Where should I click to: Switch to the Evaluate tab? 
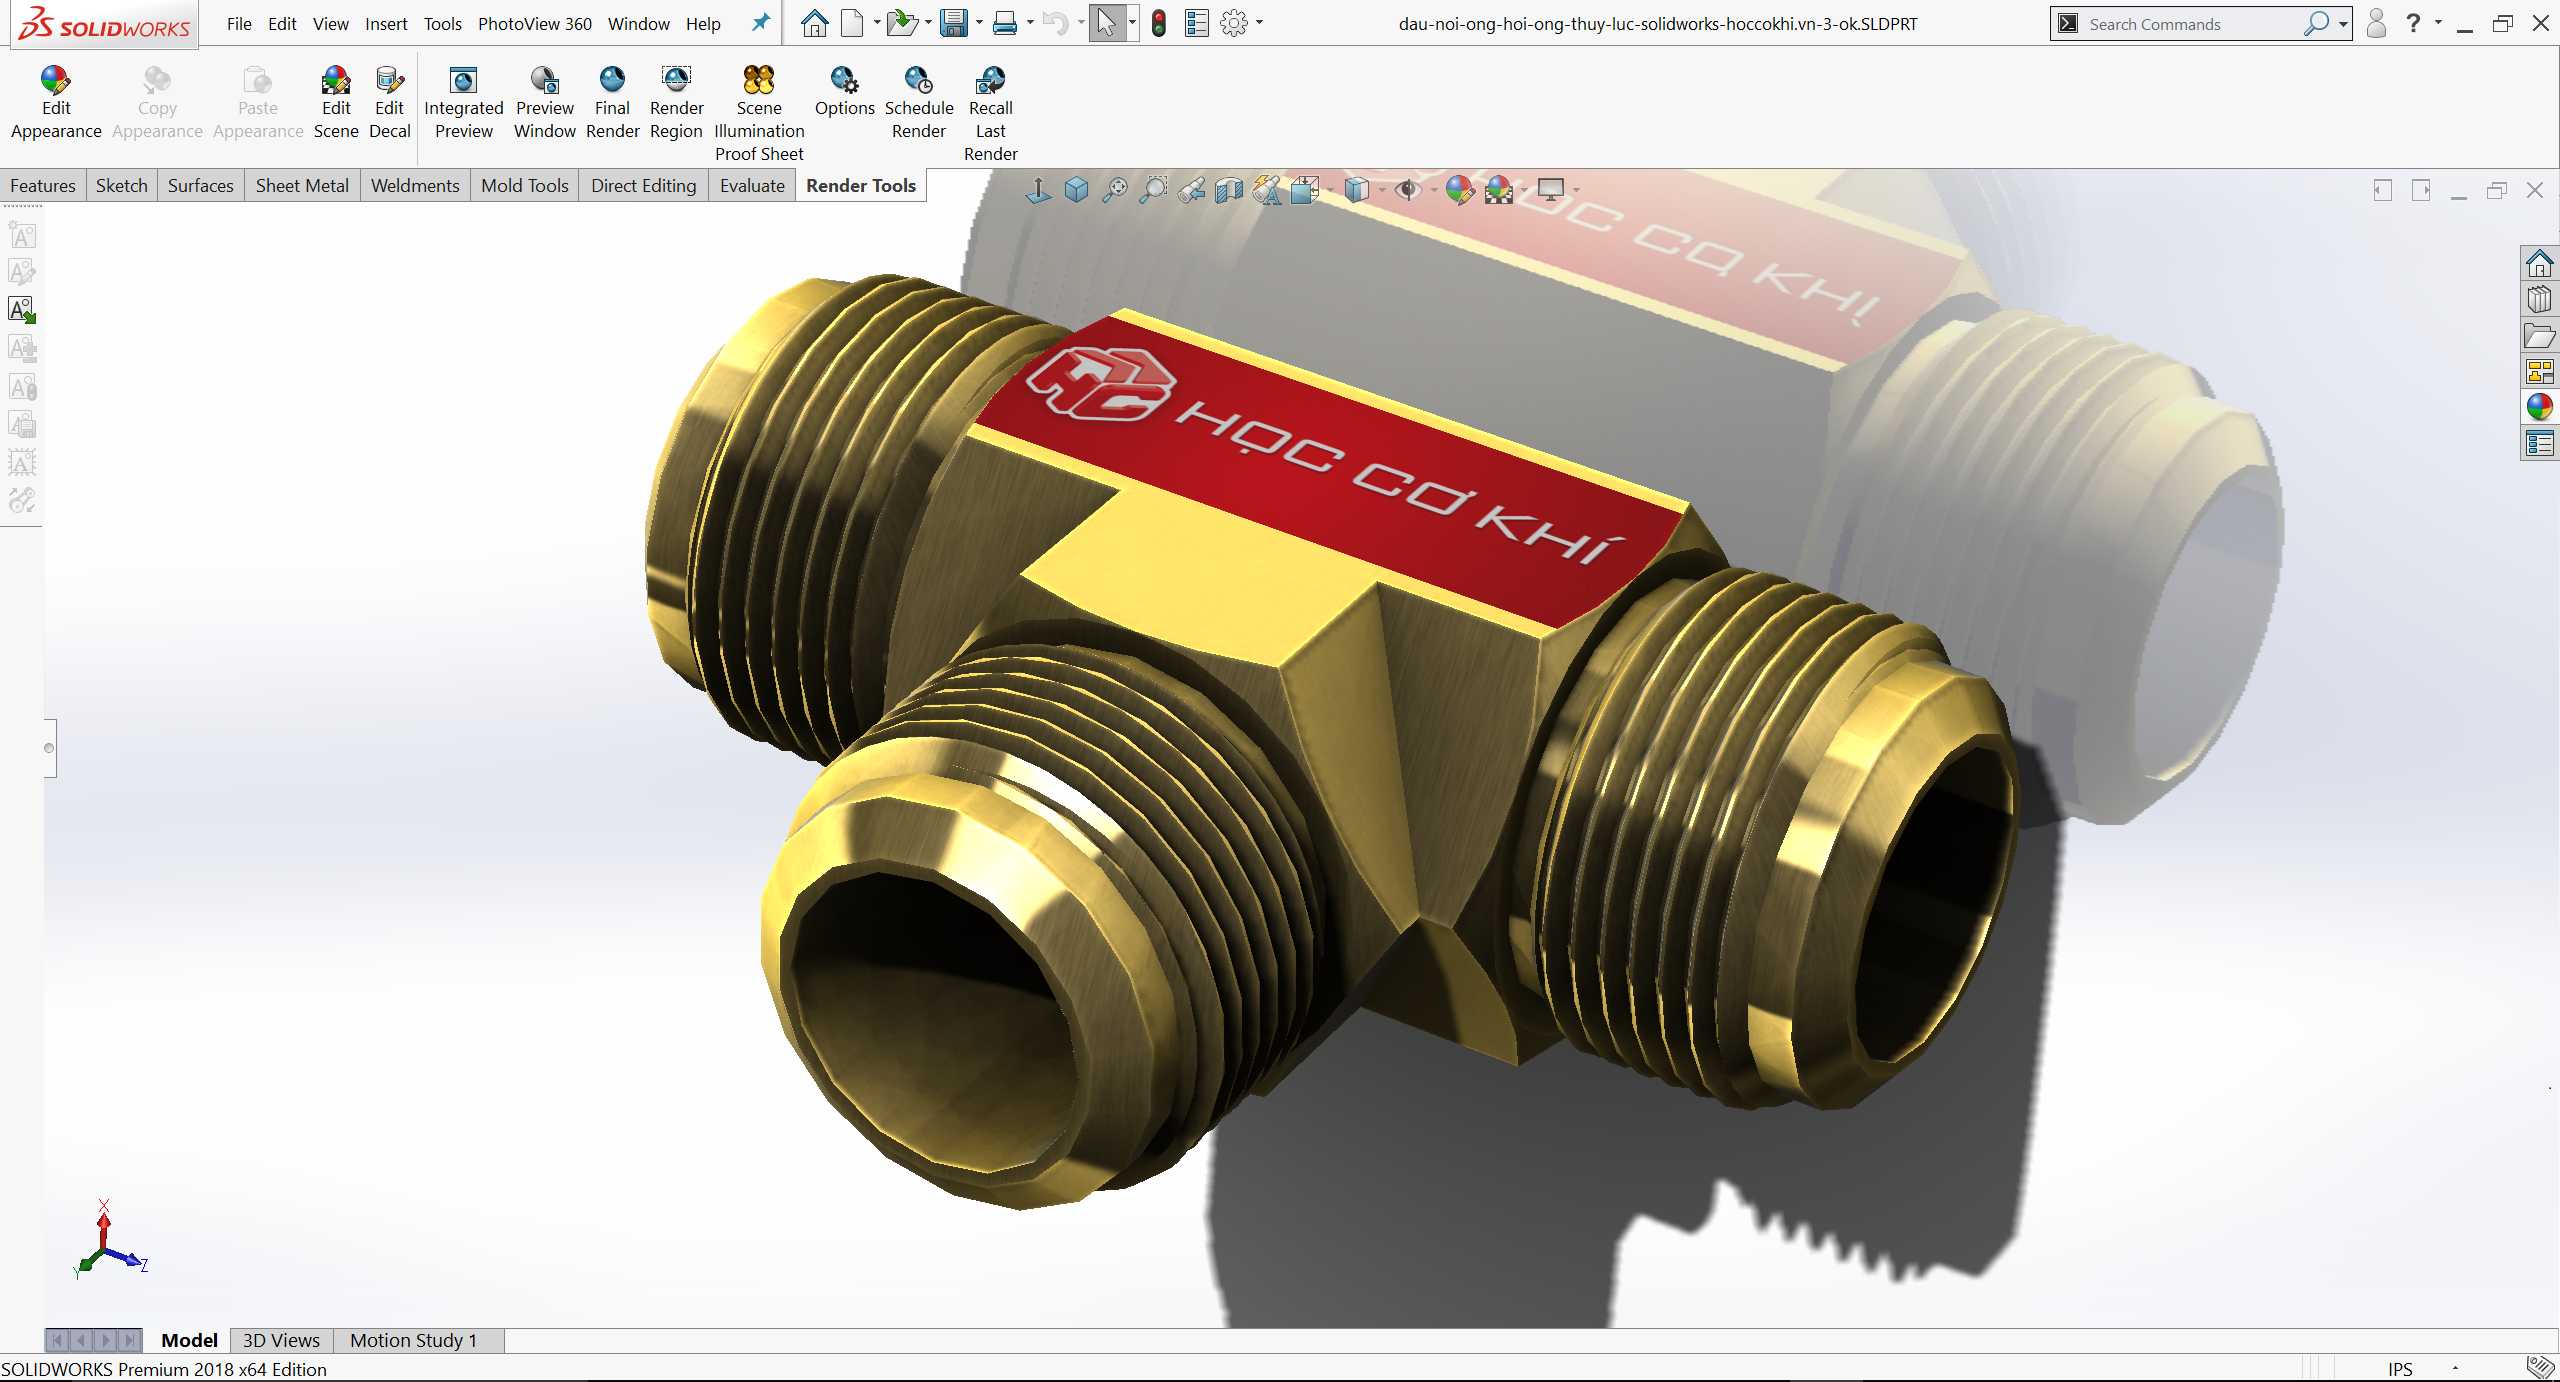click(752, 185)
